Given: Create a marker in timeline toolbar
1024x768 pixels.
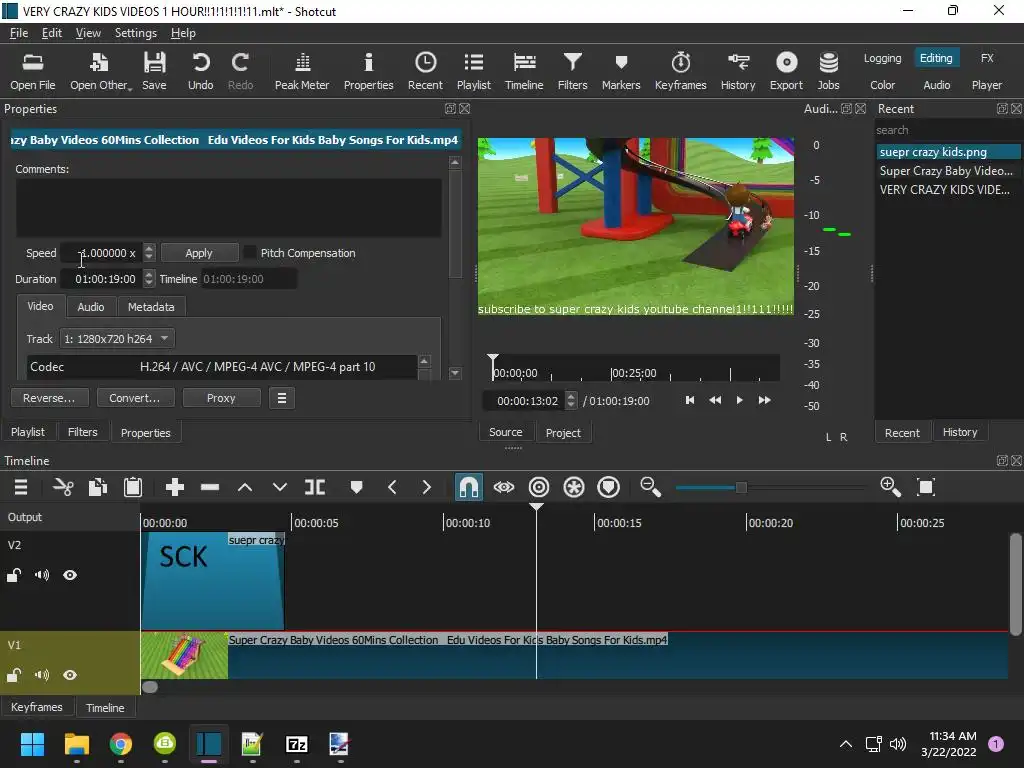Looking at the screenshot, I should (x=356, y=487).
